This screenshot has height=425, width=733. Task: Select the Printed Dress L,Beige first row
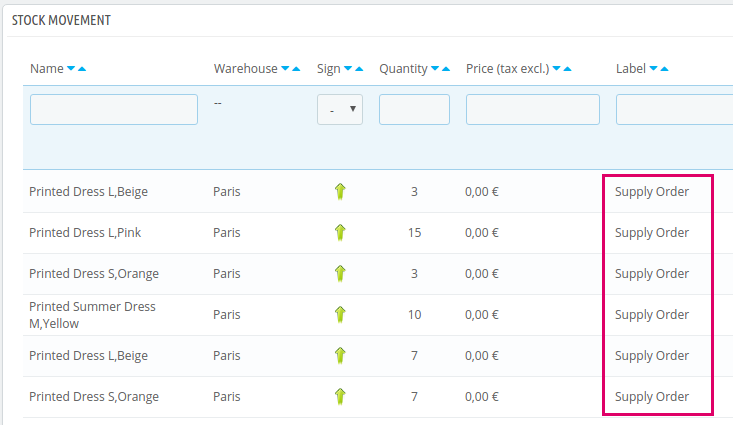coord(378,192)
